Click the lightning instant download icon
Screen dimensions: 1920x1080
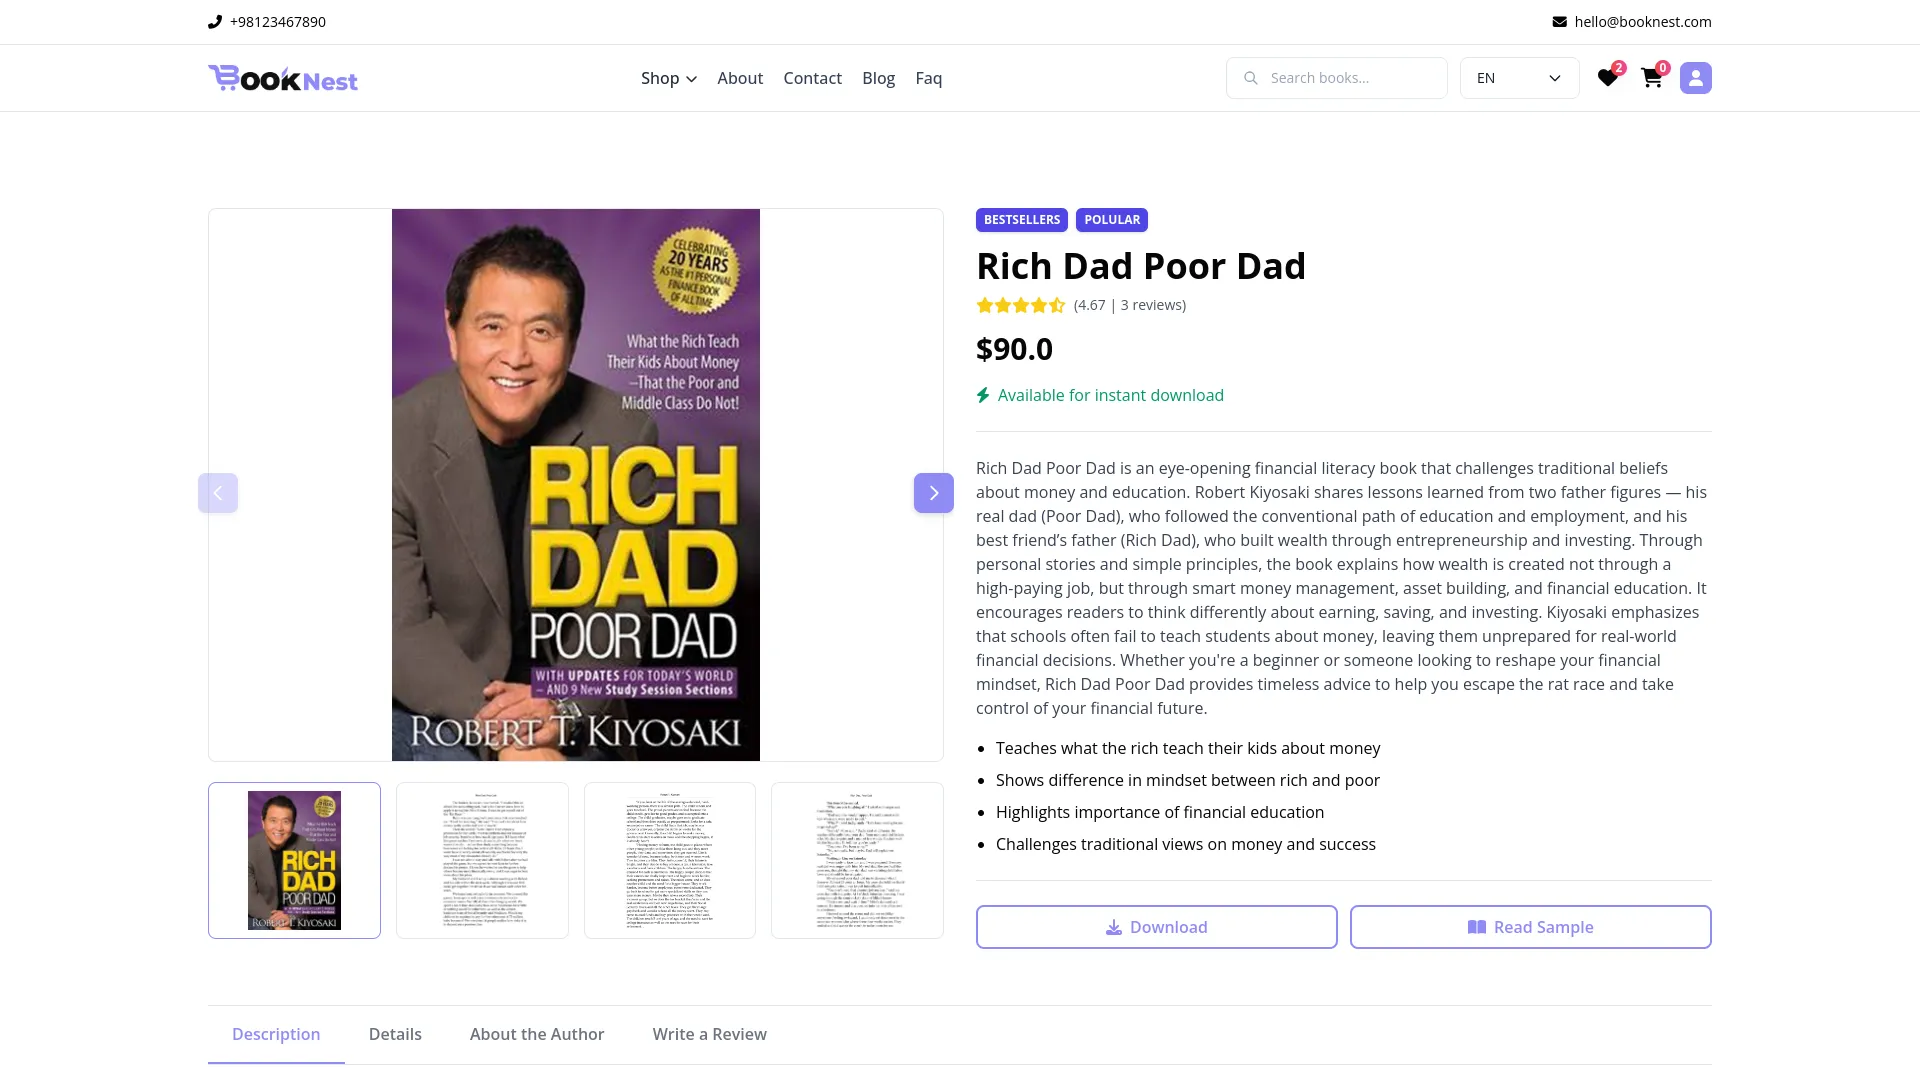(x=983, y=395)
